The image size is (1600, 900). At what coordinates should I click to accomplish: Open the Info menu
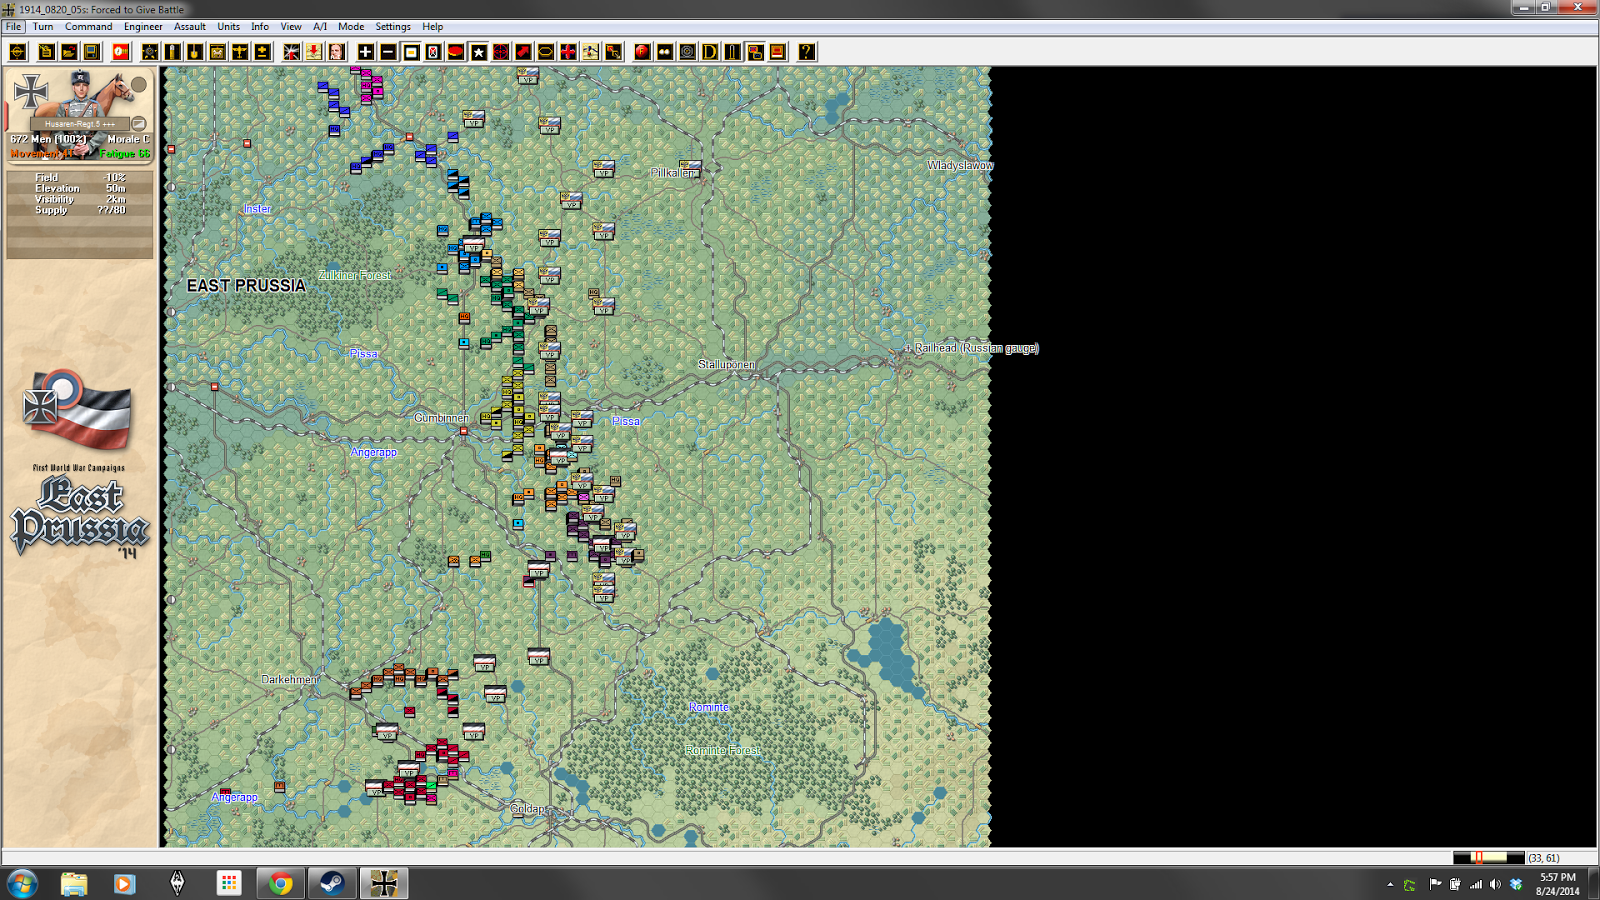pyautogui.click(x=260, y=27)
